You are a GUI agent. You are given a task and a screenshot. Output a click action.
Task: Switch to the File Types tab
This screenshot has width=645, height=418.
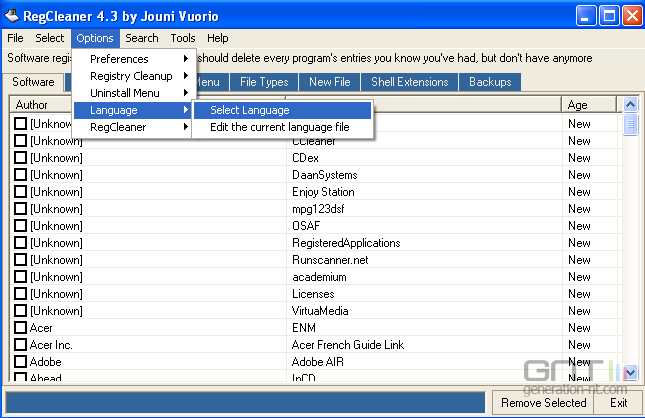coord(264,82)
